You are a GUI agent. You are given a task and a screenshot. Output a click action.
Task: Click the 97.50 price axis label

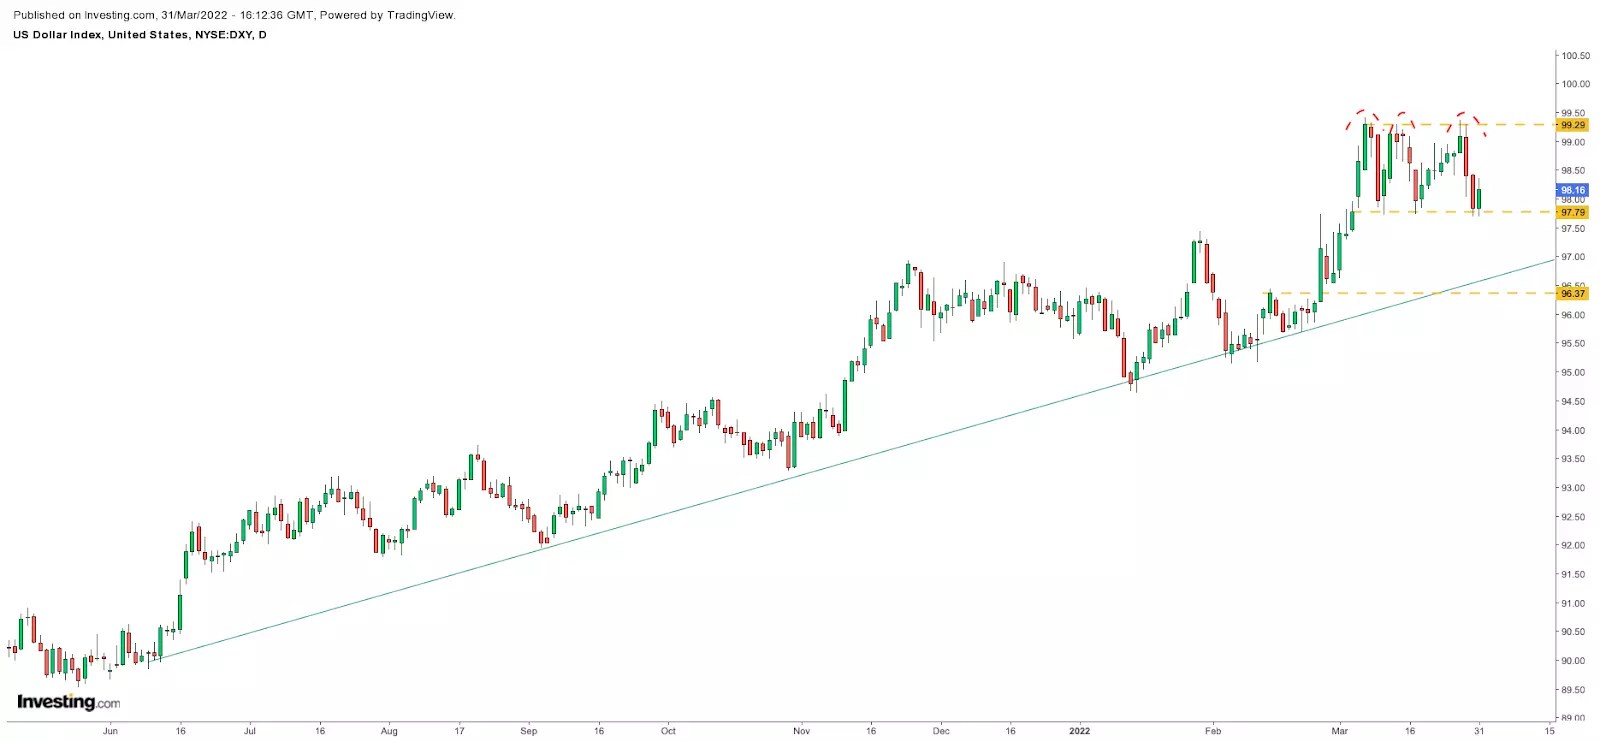tap(1573, 229)
